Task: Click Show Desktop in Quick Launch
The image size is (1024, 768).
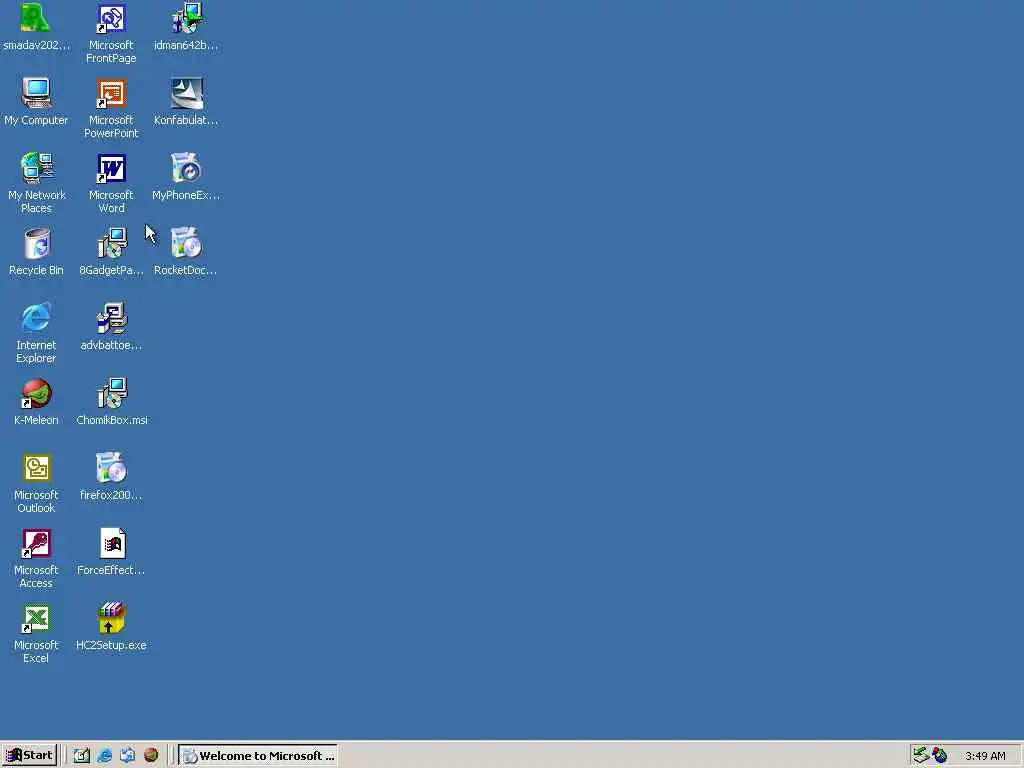Action: (82, 756)
